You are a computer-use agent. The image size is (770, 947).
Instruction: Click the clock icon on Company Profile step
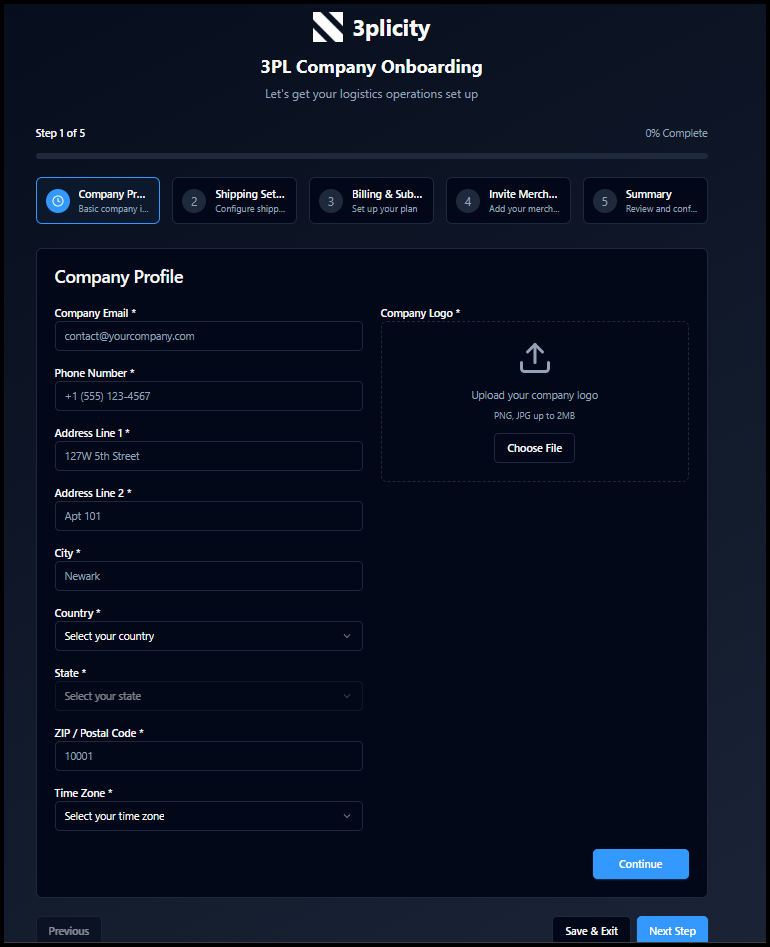click(x=58, y=201)
